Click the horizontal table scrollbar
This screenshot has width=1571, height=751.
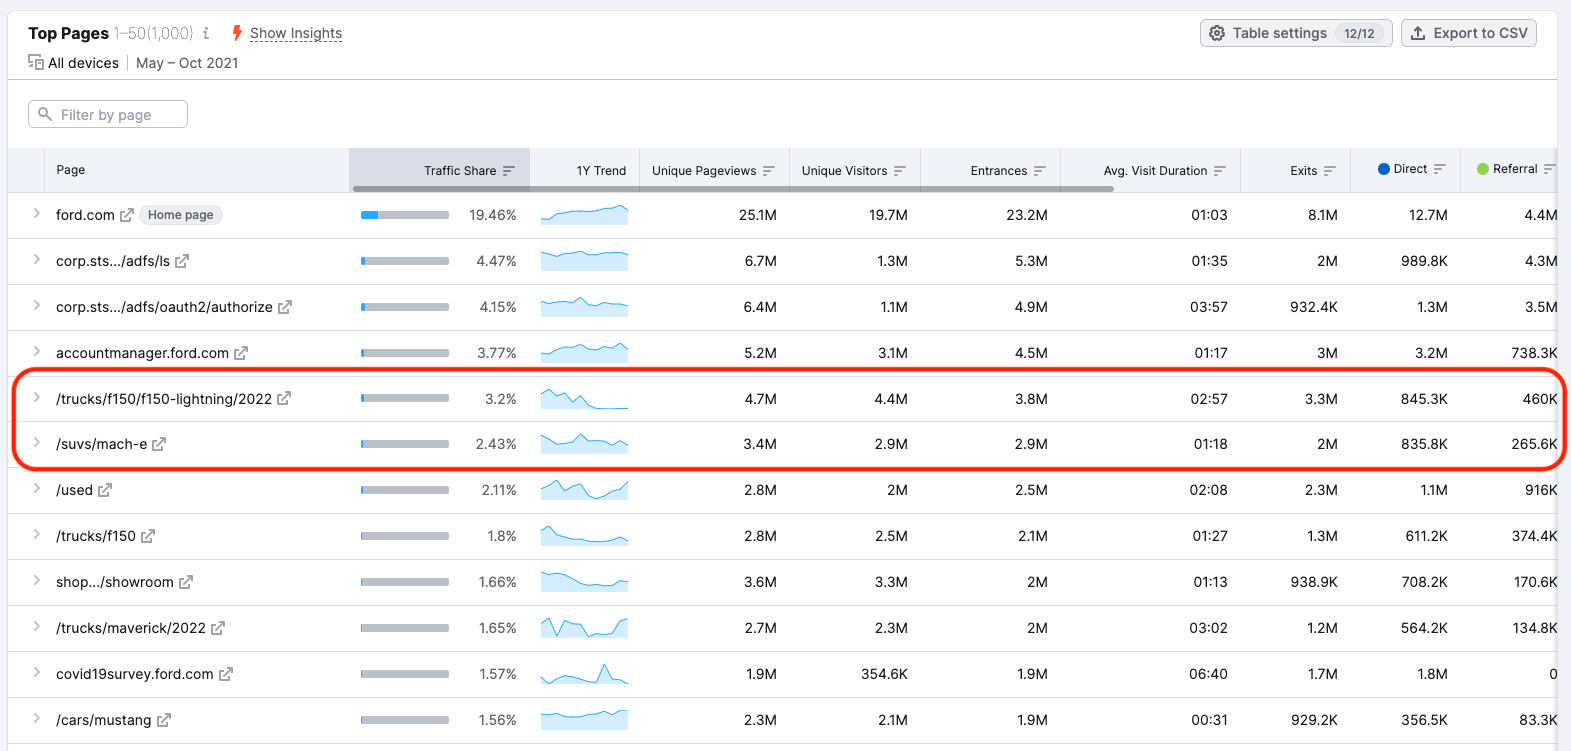[733, 189]
